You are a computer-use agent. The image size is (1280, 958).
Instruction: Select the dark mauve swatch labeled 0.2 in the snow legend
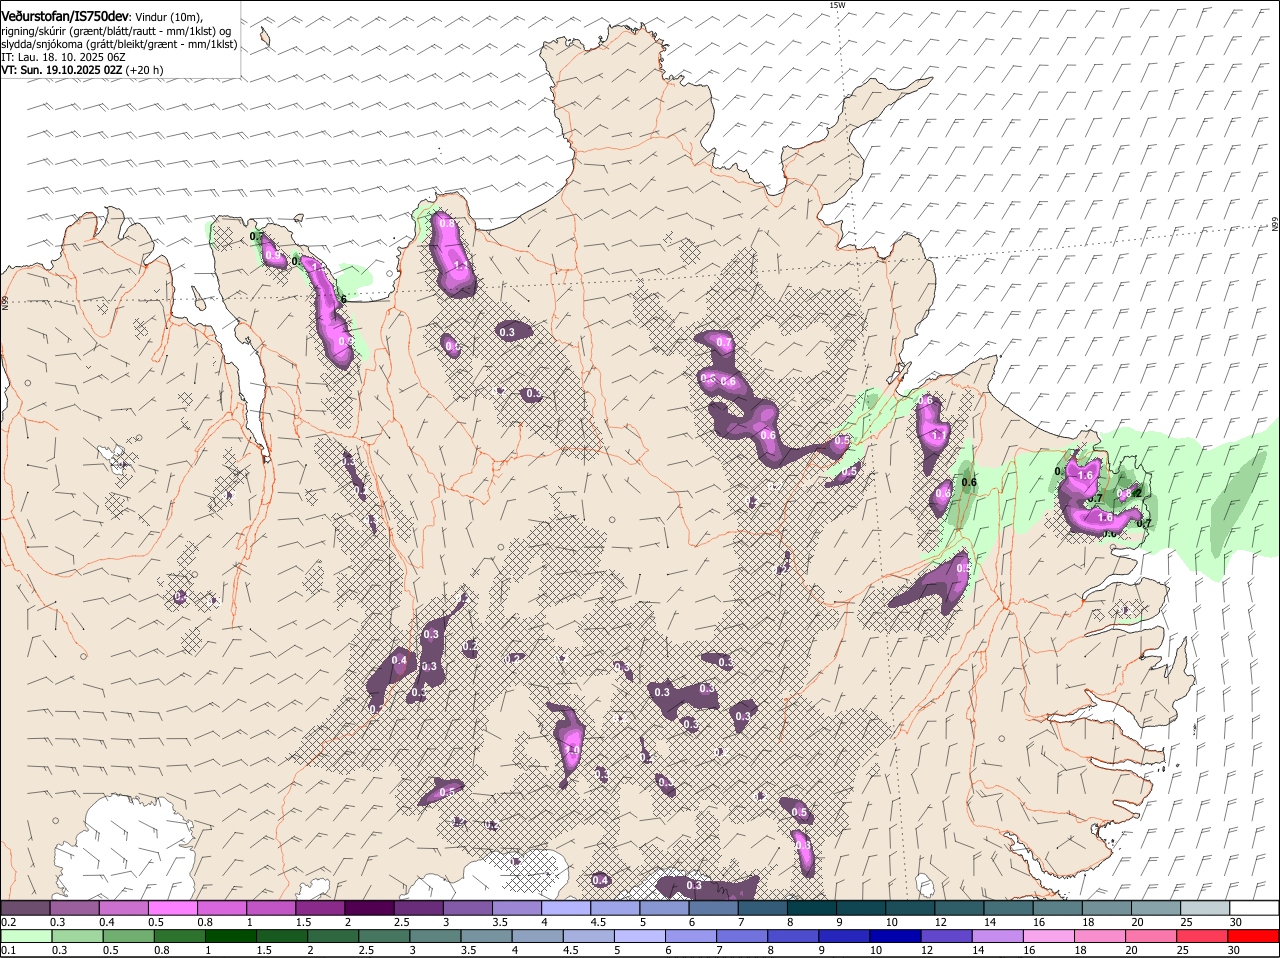tap(25, 907)
